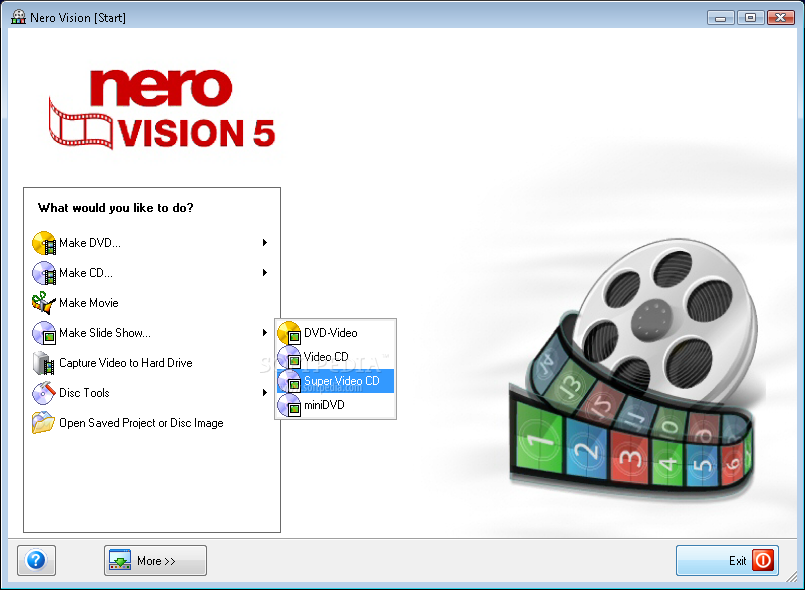Image resolution: width=805 pixels, height=590 pixels.
Task: Click the icon on the More button
Action: [x=120, y=560]
